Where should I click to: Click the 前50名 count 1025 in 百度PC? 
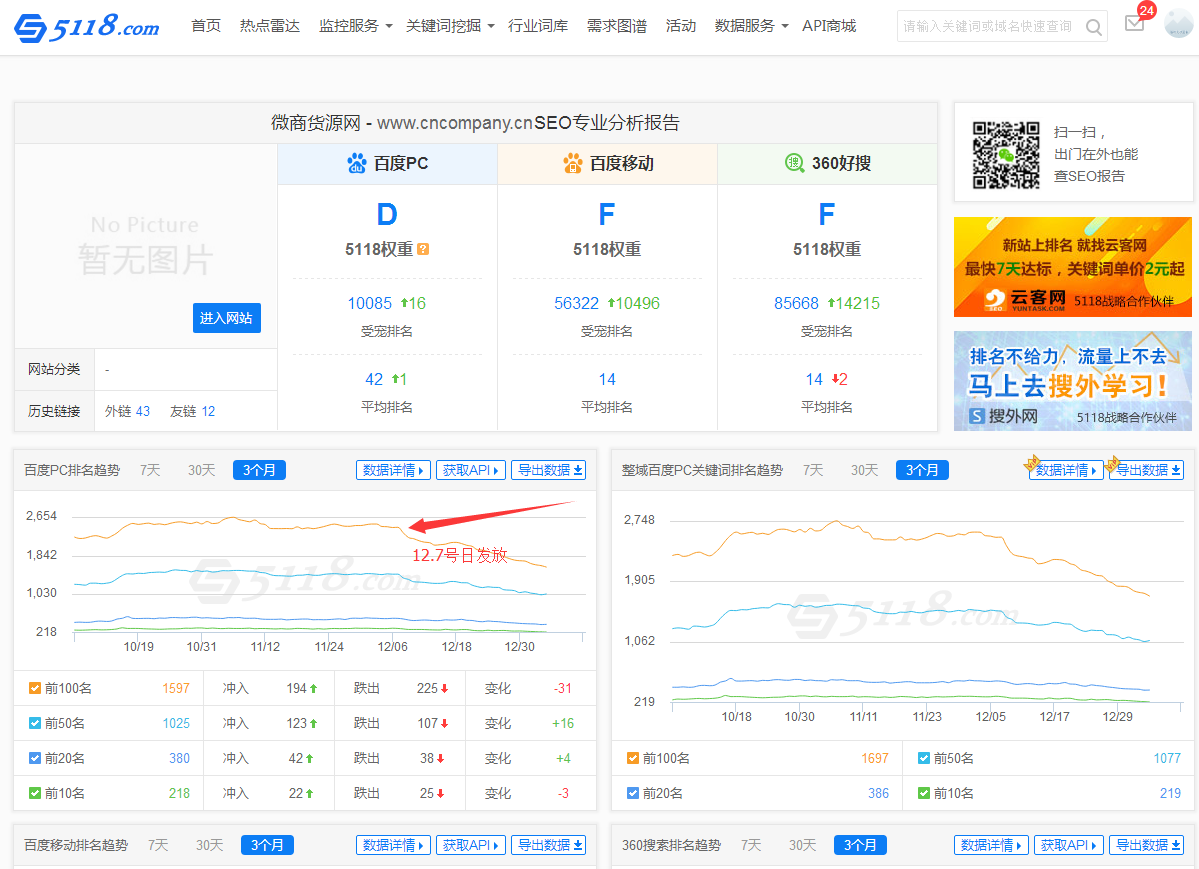[176, 723]
